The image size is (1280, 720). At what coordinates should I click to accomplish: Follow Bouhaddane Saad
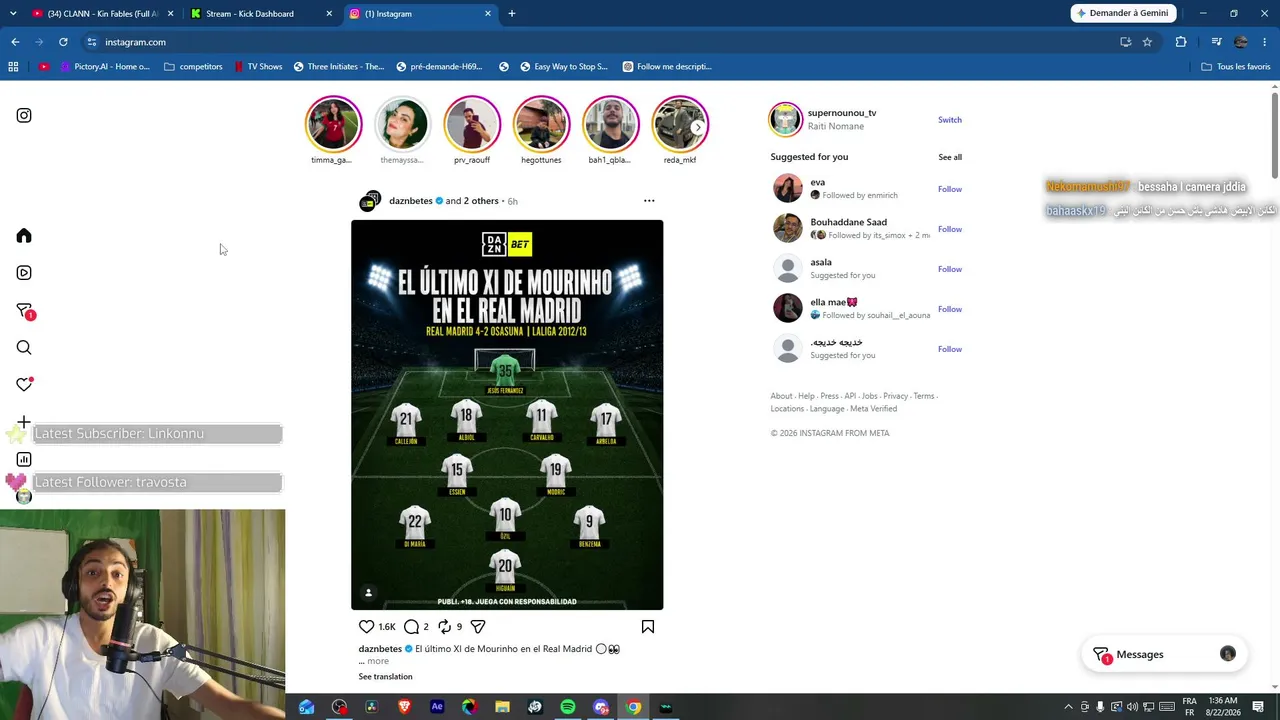click(x=950, y=229)
